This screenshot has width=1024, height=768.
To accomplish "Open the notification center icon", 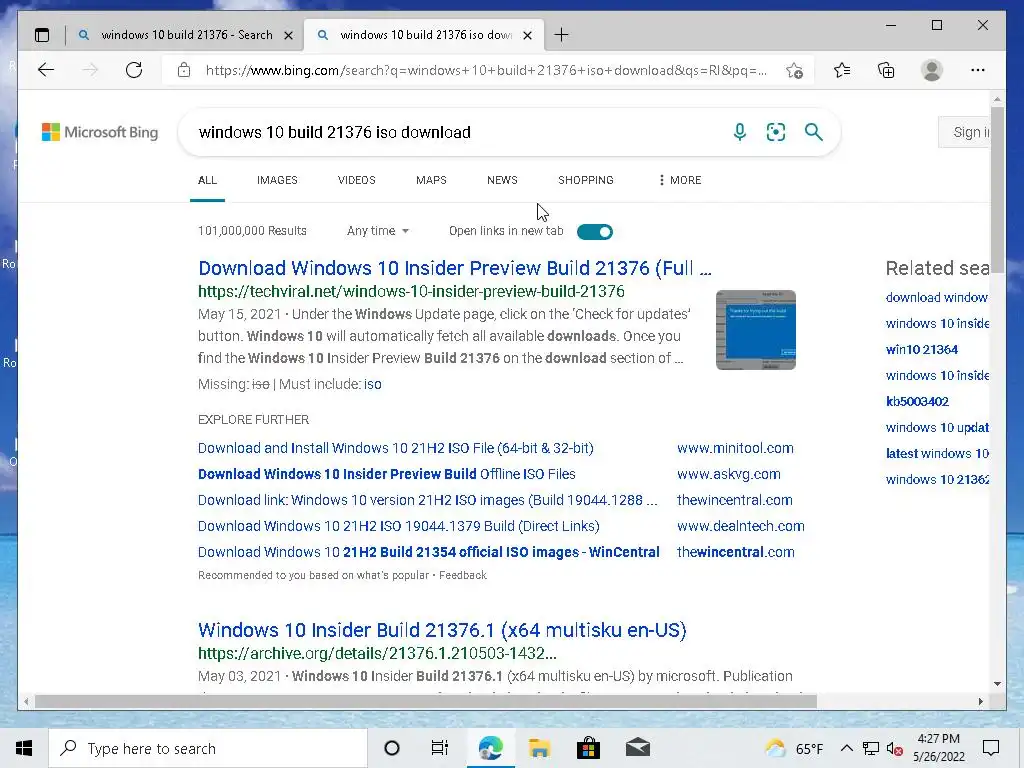I will (991, 748).
